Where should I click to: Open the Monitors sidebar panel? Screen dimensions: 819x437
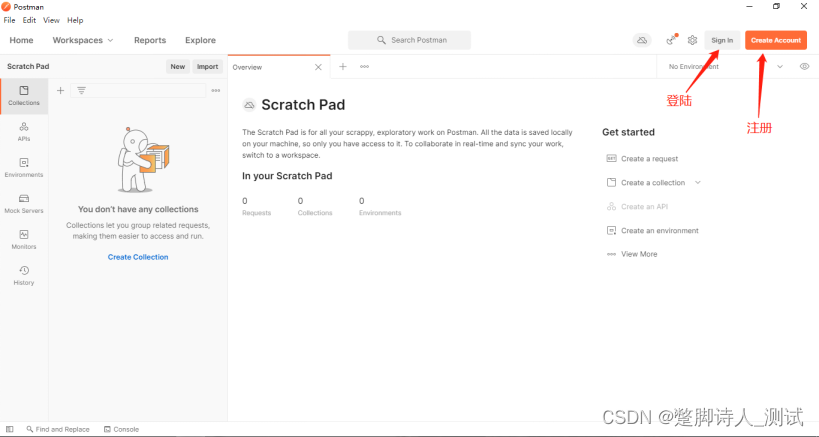(x=24, y=240)
